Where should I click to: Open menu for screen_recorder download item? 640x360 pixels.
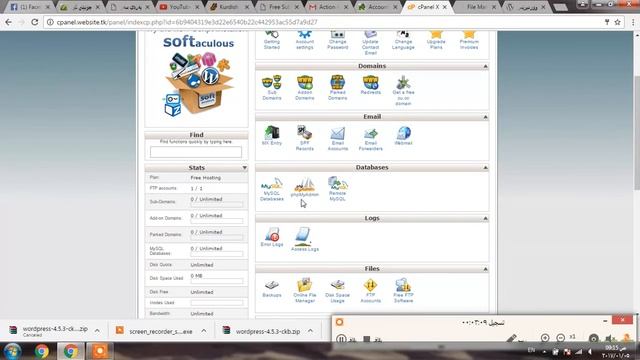click(x=204, y=331)
